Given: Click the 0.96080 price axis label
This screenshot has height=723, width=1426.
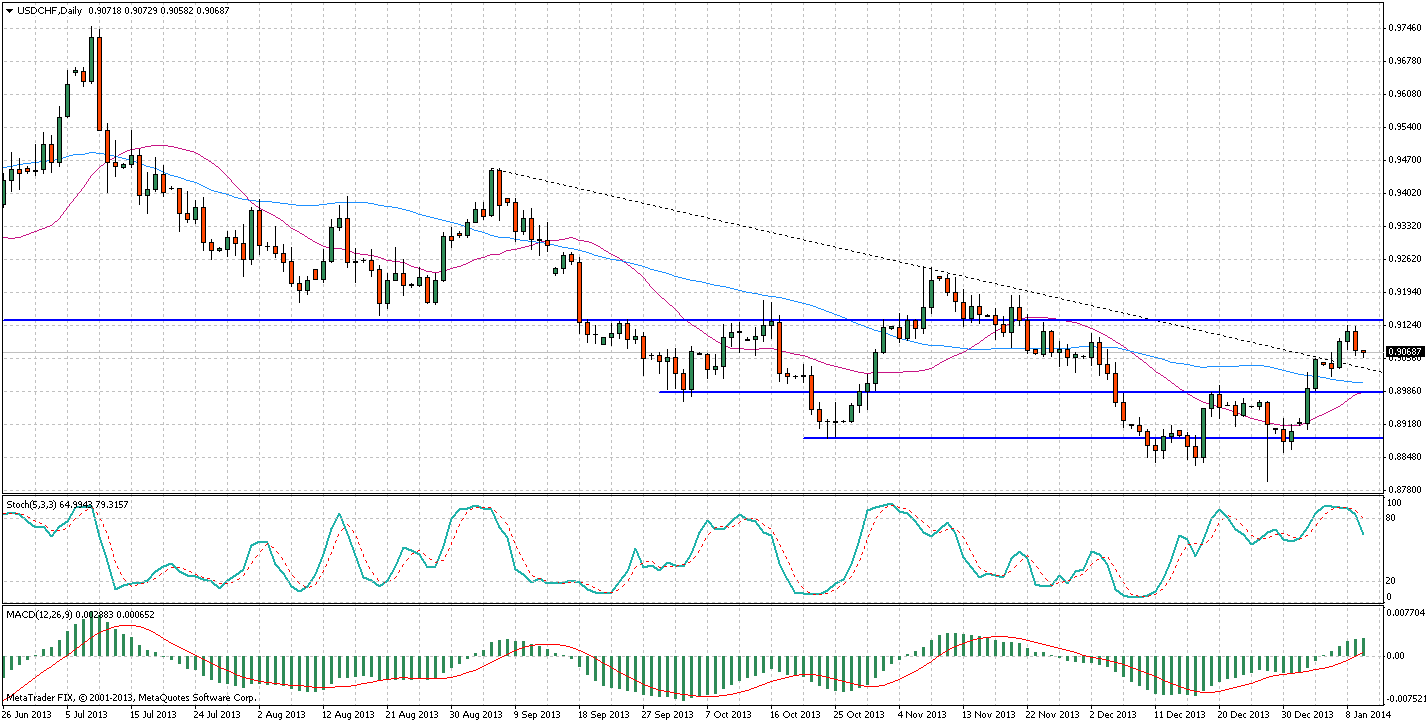Looking at the screenshot, I should click(x=1405, y=96).
